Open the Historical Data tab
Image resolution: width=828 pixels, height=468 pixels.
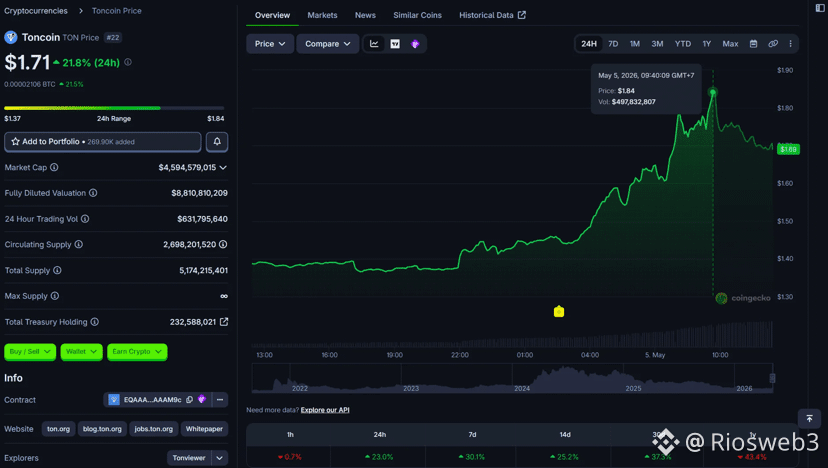pyautogui.click(x=492, y=15)
